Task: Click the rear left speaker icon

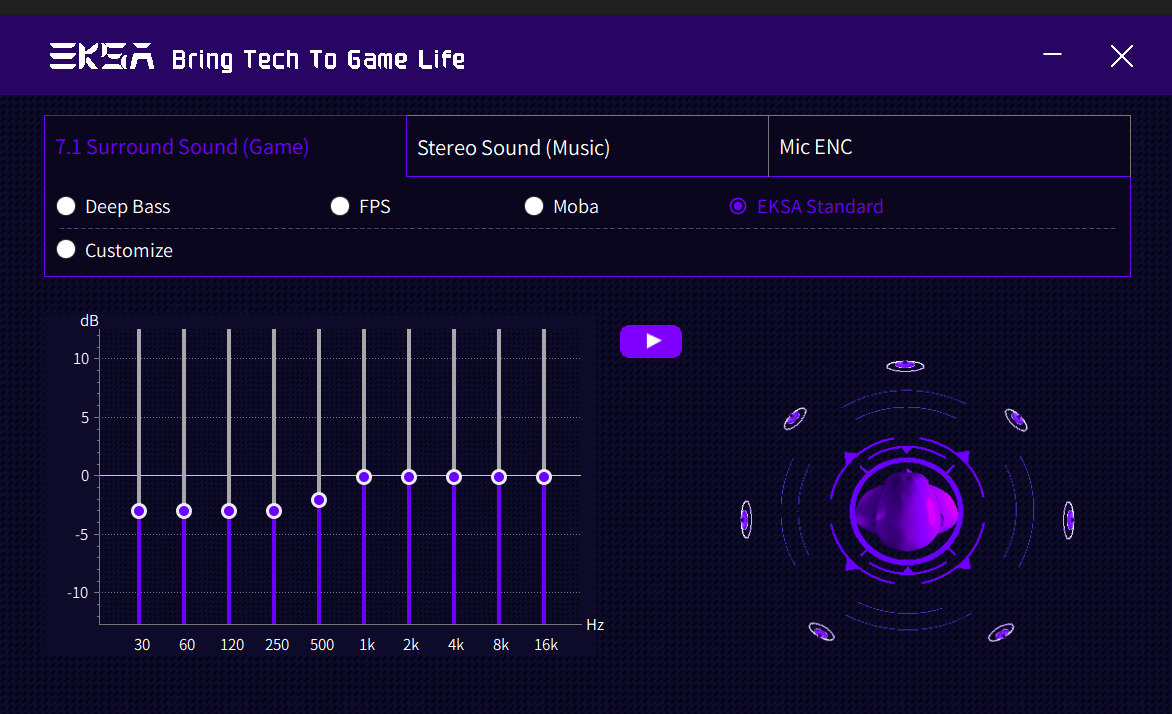Action: pyautogui.click(x=821, y=633)
